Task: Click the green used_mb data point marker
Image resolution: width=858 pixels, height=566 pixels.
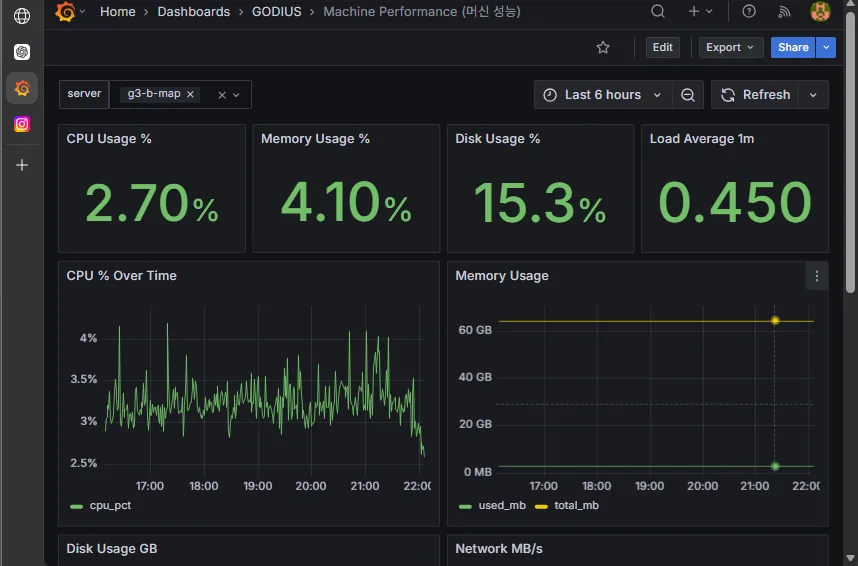Action: click(x=775, y=466)
